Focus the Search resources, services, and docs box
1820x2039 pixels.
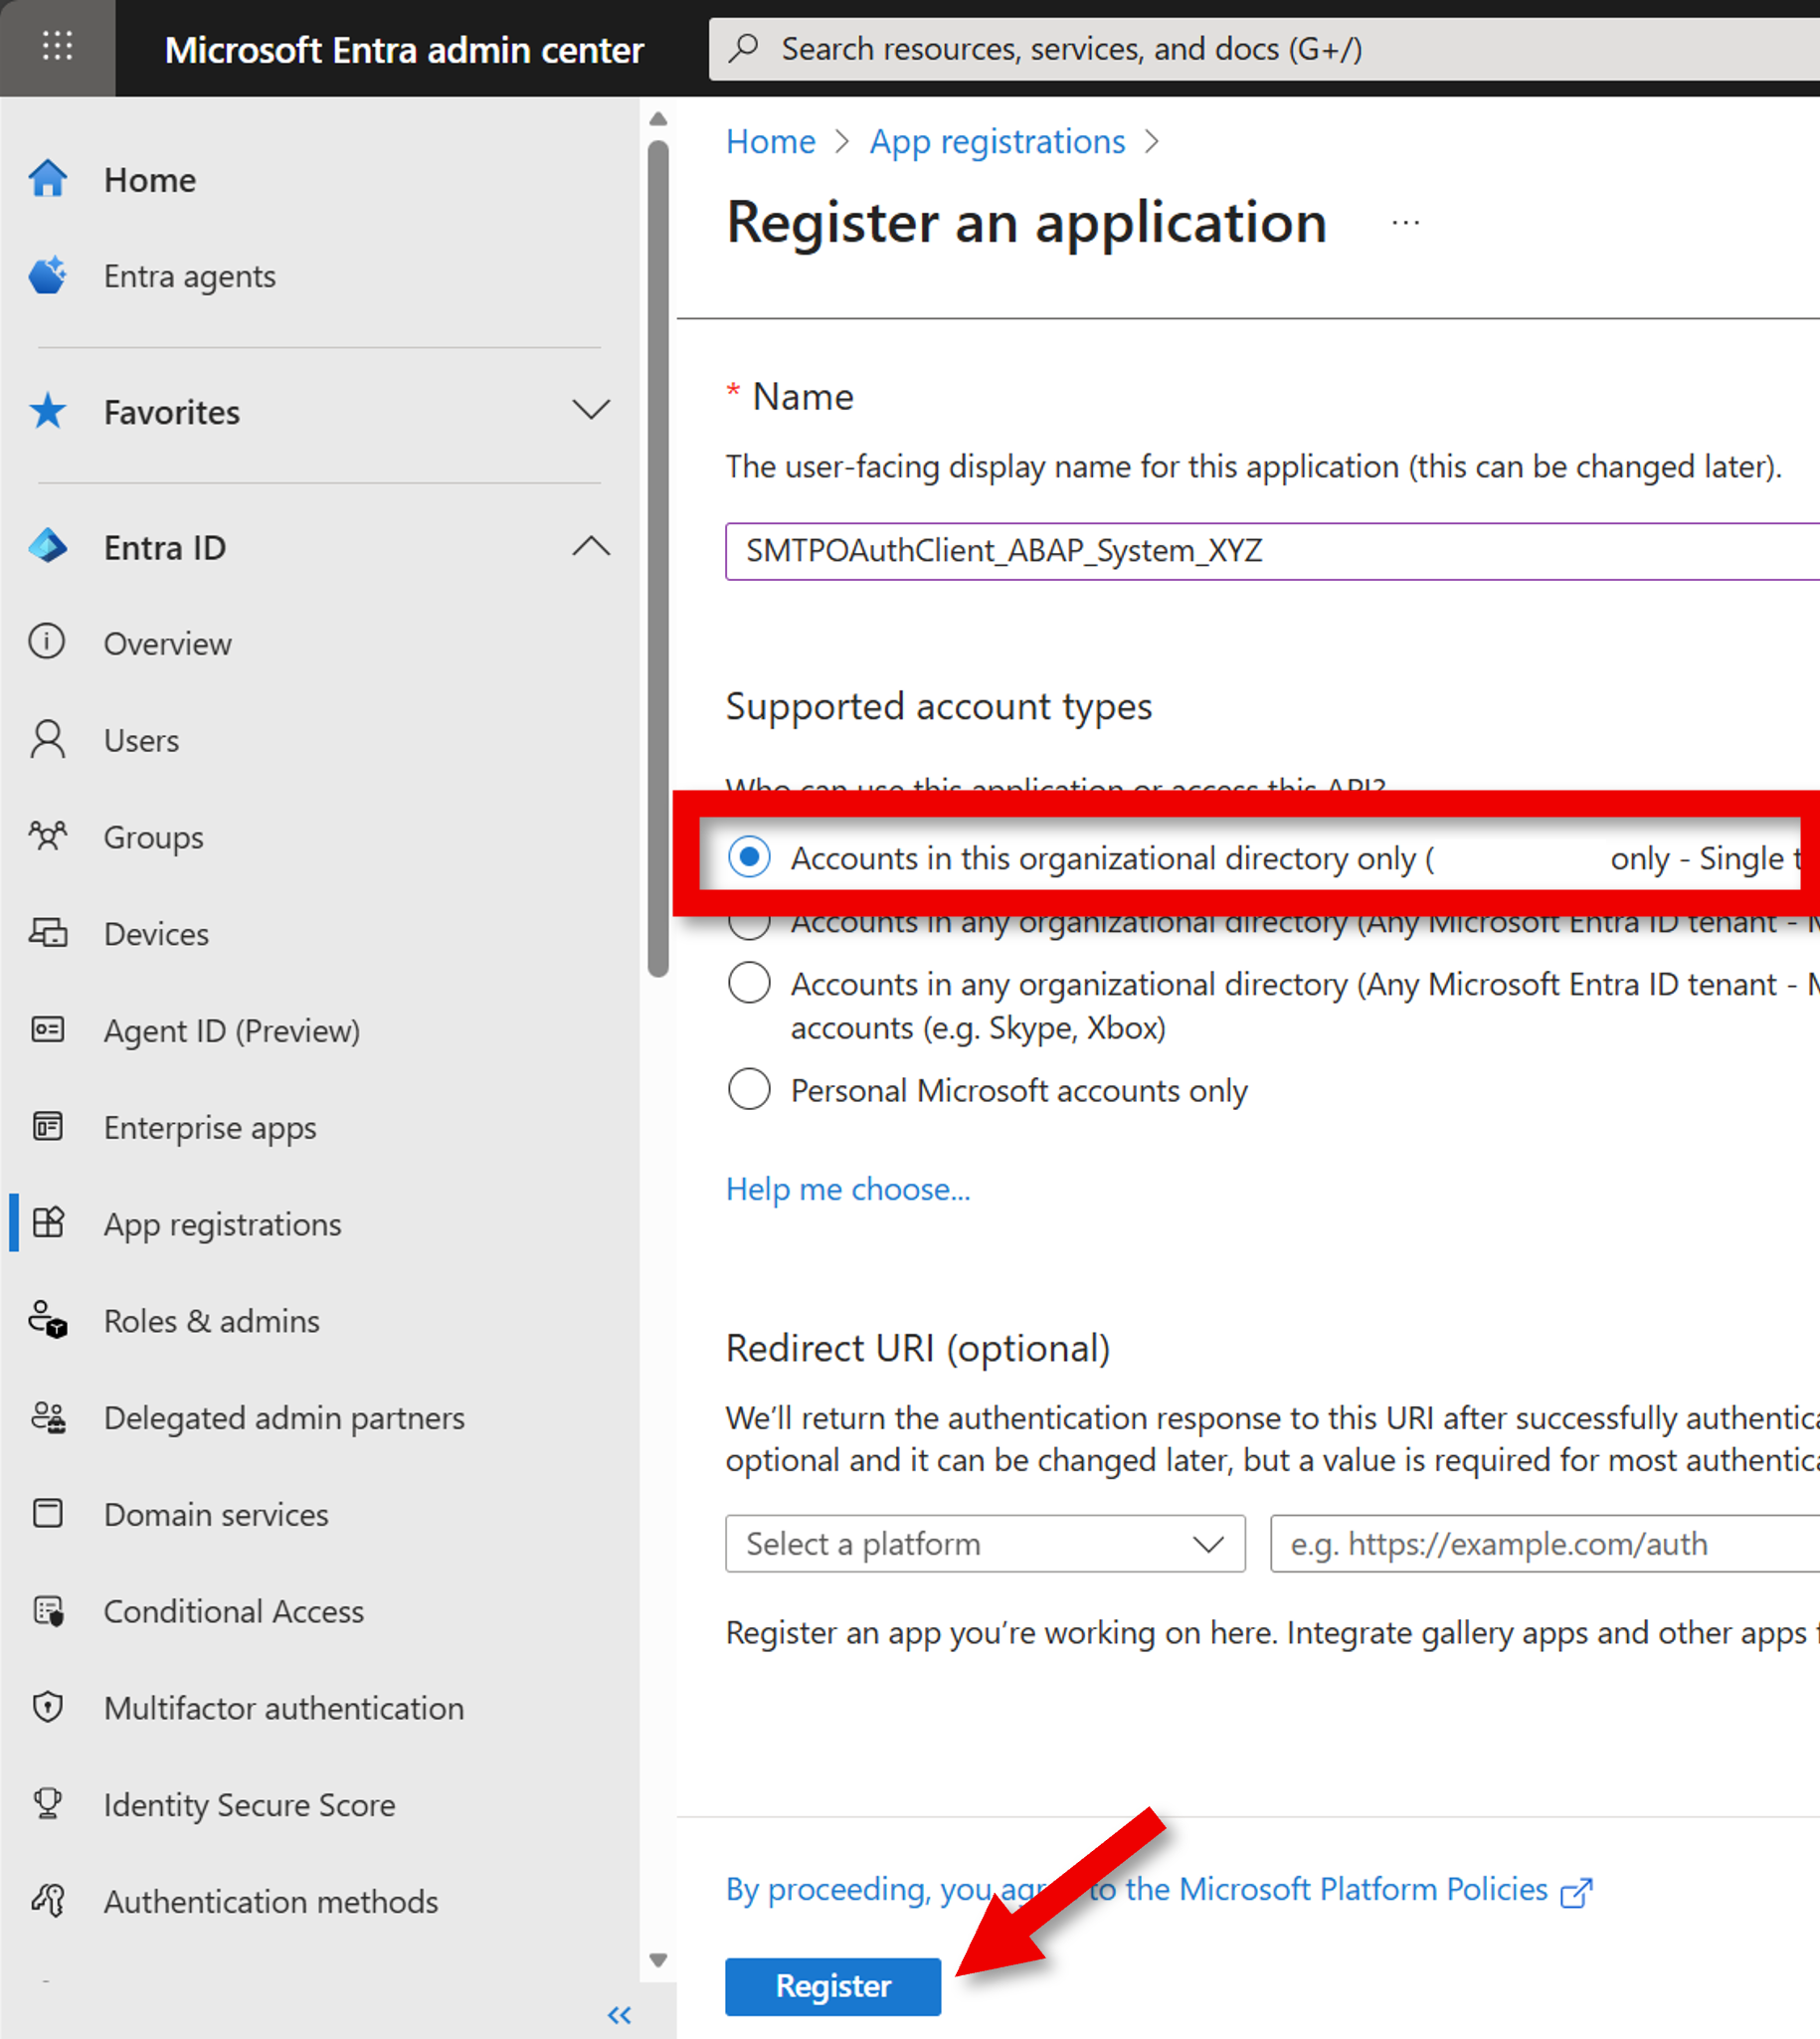(1265, 48)
